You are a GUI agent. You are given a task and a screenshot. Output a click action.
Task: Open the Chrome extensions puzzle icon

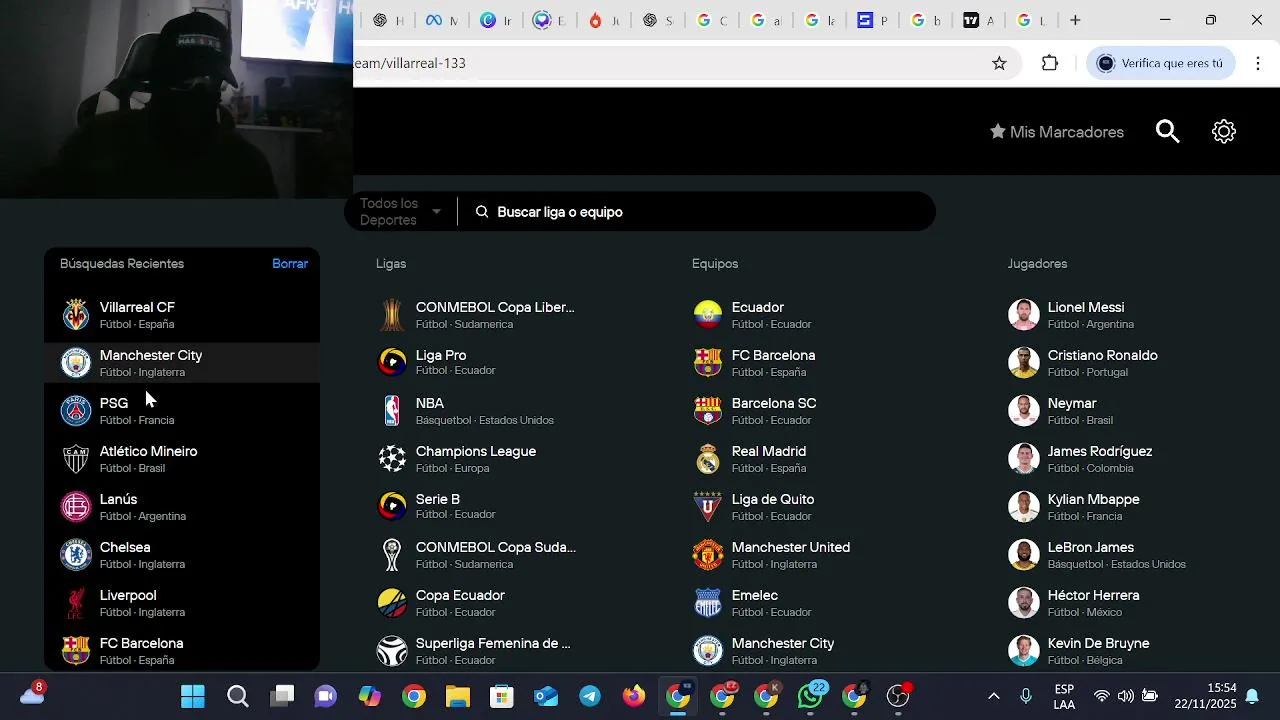coord(1050,63)
